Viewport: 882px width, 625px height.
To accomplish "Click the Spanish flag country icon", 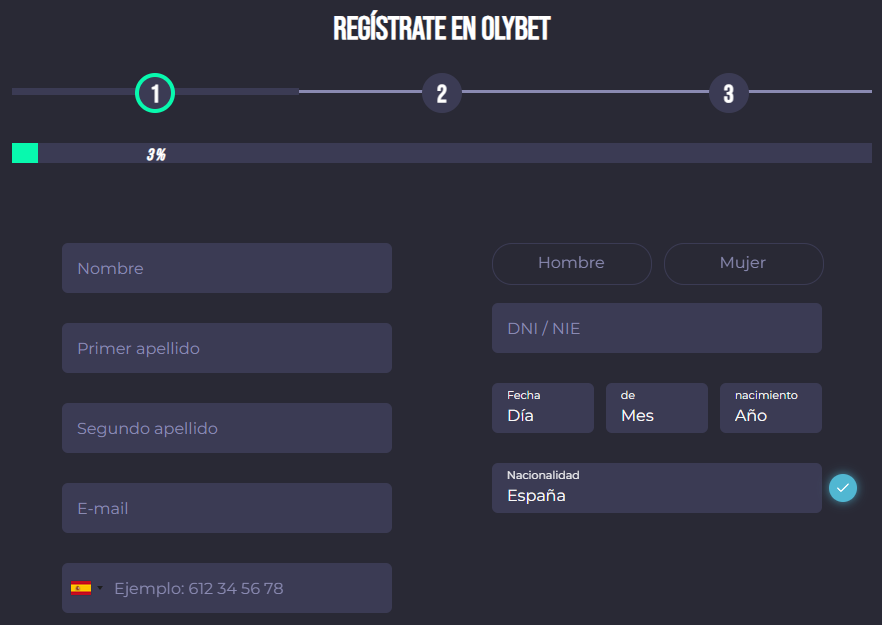I will click(81, 588).
